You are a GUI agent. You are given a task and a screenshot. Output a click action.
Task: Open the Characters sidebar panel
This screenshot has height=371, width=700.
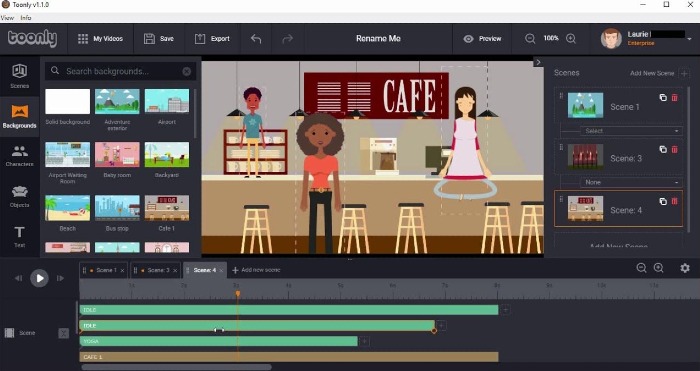click(x=20, y=156)
